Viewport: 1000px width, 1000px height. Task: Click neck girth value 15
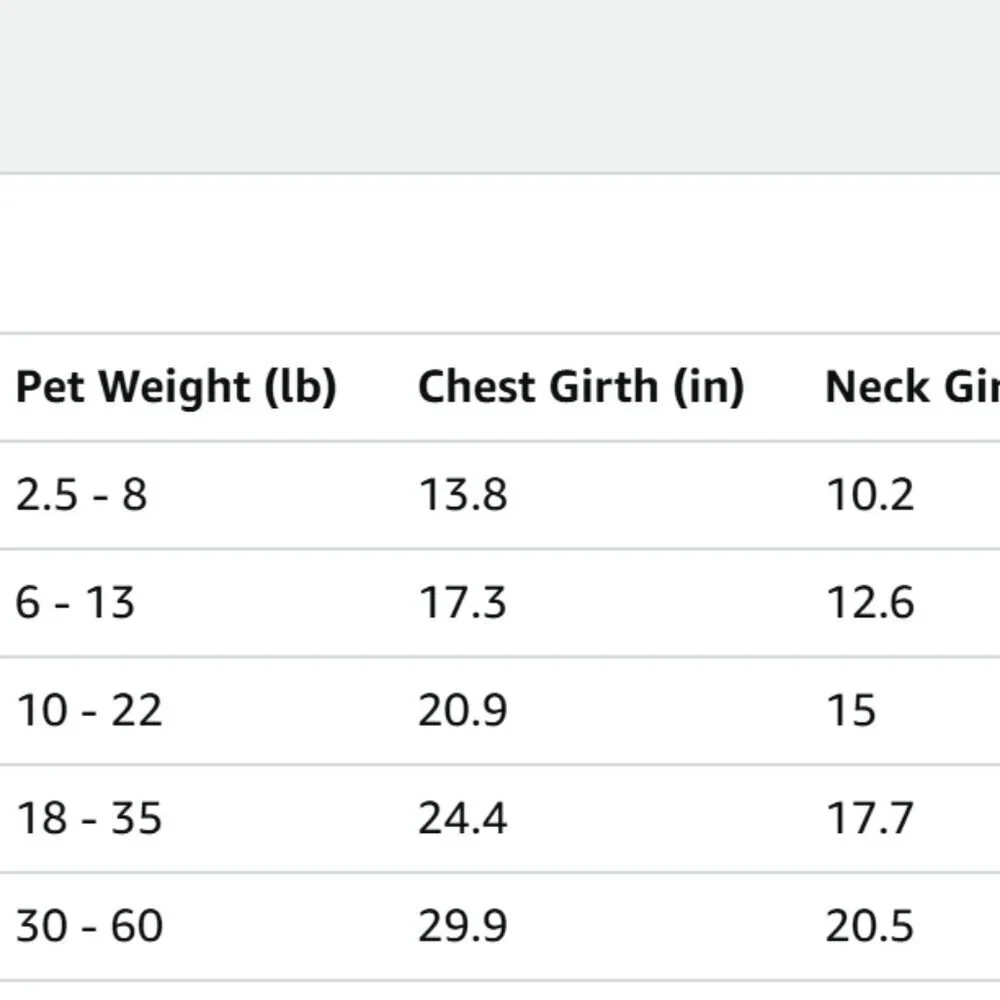[851, 710]
